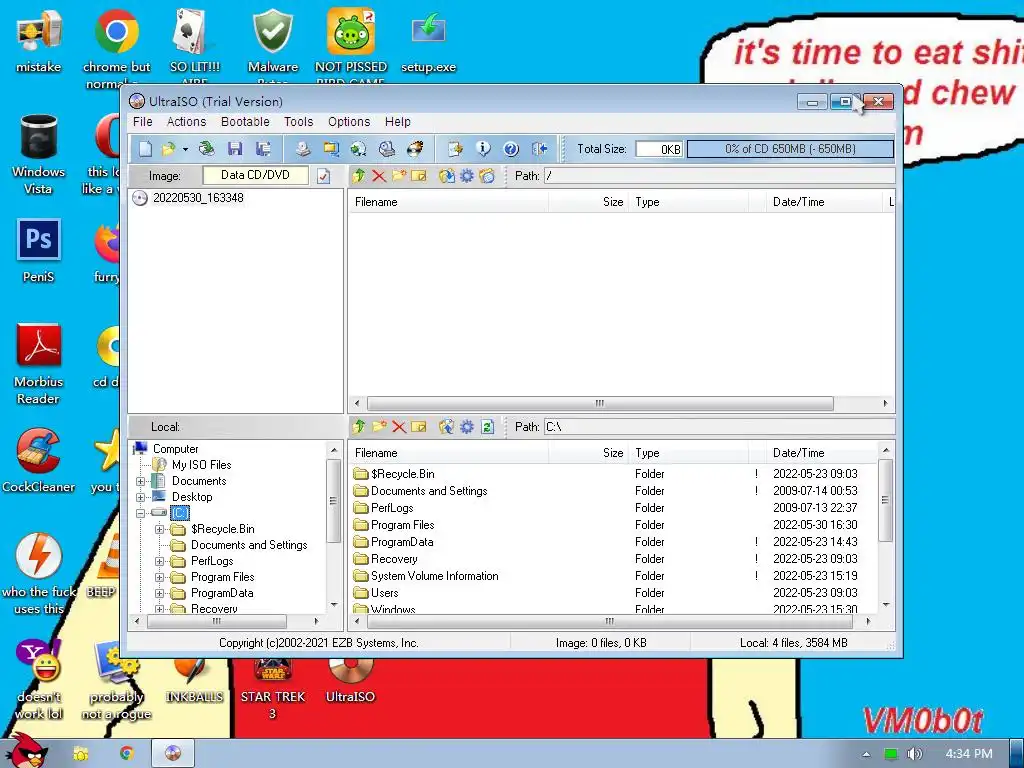
Task: Click red Delete X in image toolbar
Action: (379, 176)
